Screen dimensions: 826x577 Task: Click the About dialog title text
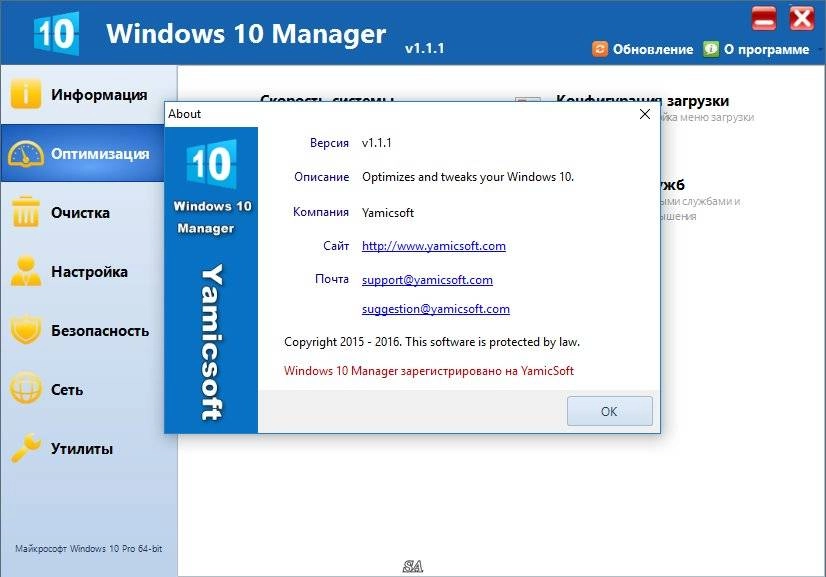pos(184,114)
